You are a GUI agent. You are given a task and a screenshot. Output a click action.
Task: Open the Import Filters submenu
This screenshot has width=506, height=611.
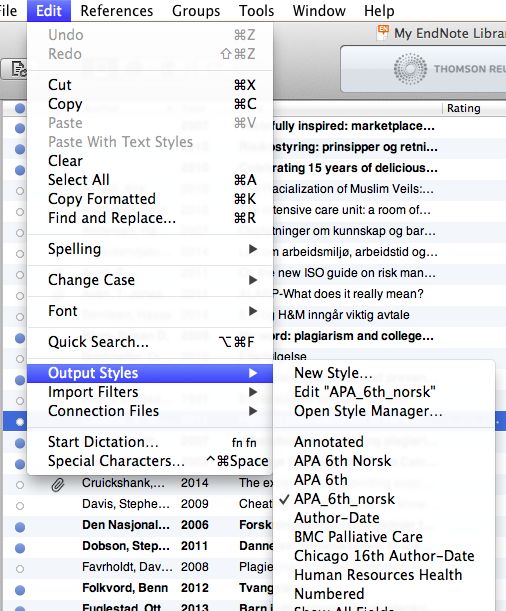pos(150,392)
